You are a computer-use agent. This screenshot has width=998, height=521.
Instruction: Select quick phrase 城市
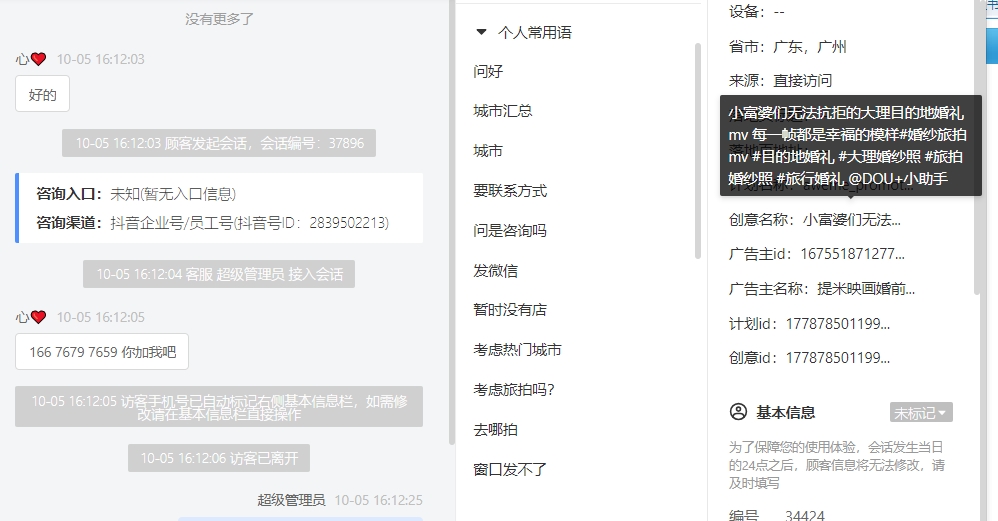[488, 151]
